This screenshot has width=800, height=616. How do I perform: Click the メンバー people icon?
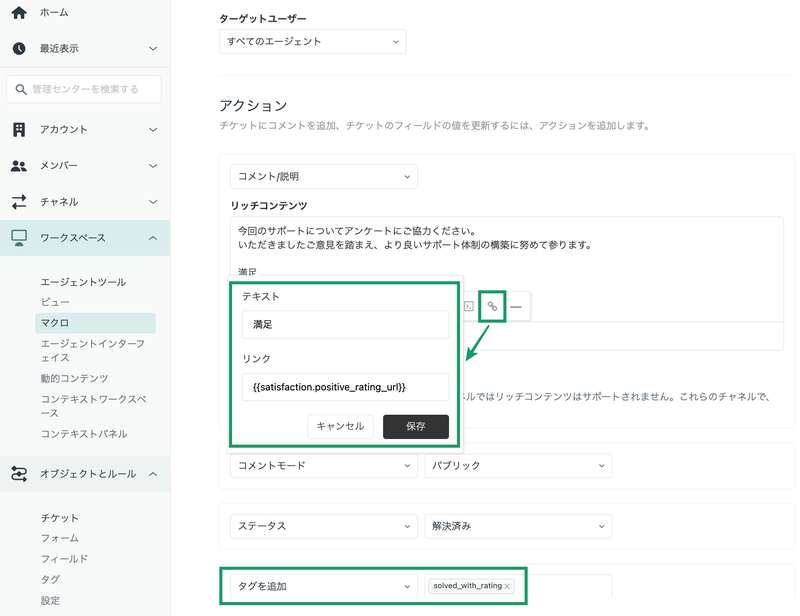point(19,166)
